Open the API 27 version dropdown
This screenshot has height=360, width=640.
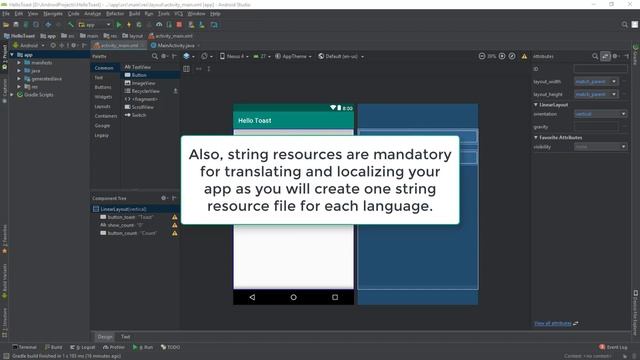point(262,56)
